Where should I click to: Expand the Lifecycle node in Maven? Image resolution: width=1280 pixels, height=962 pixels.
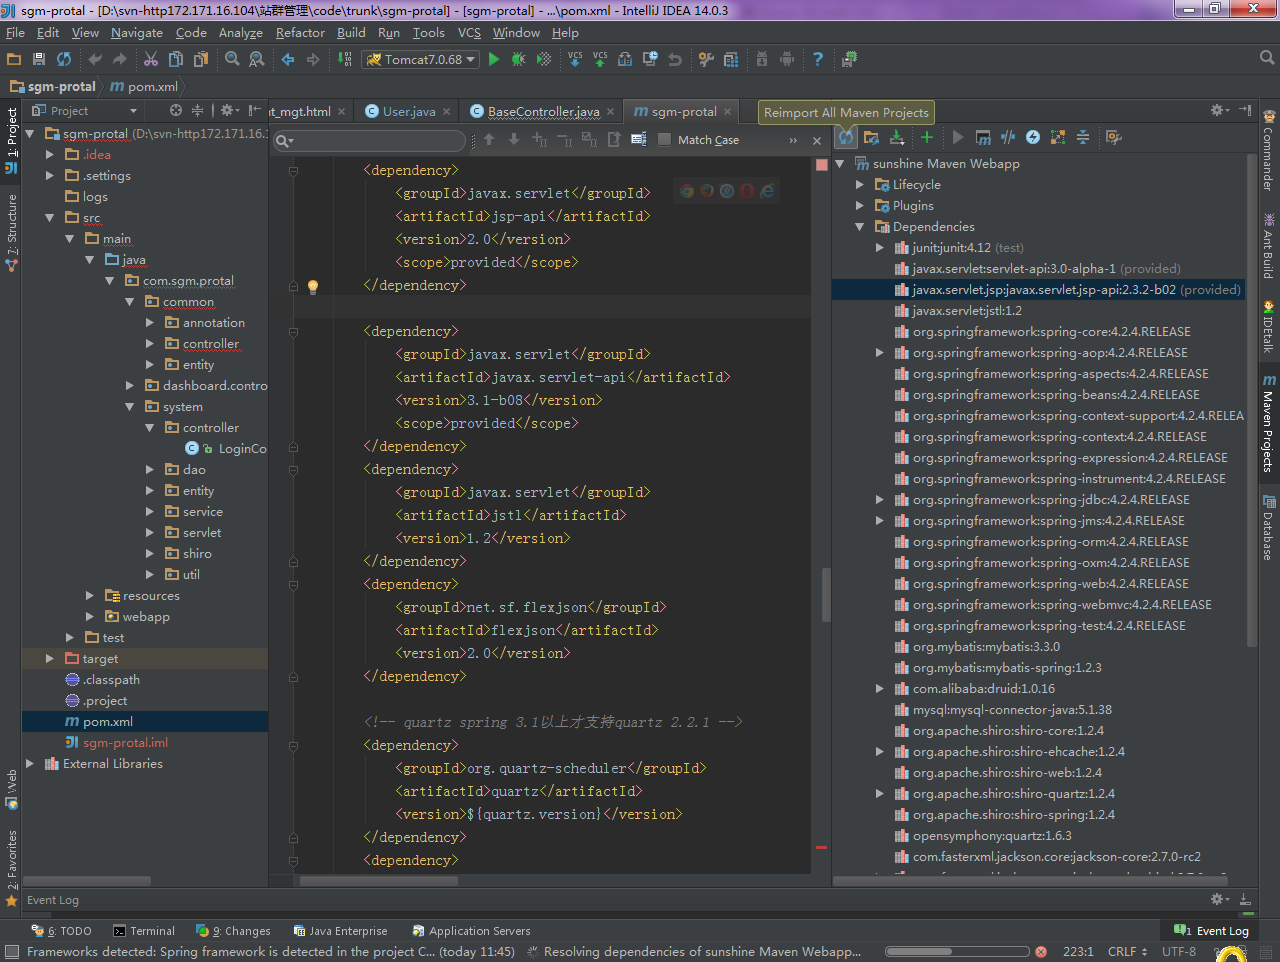point(860,185)
